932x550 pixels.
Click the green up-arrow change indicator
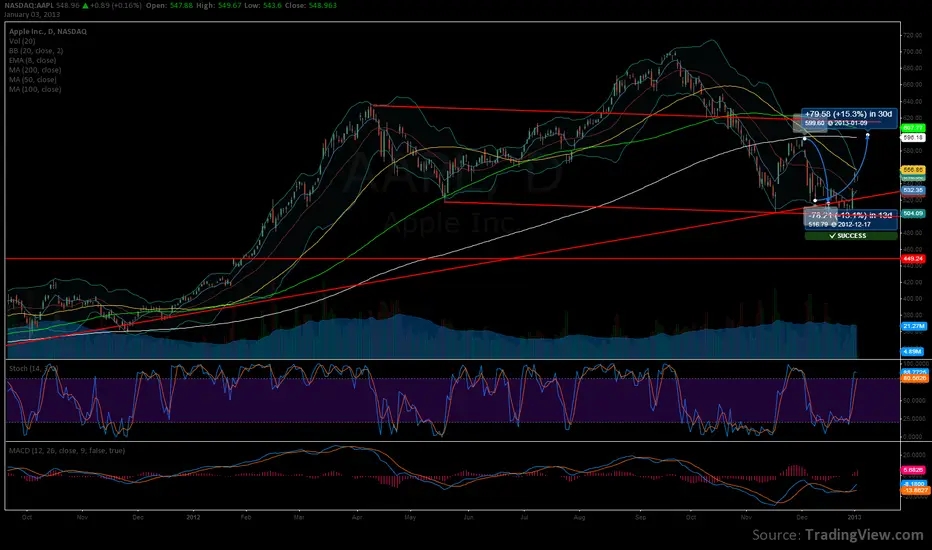coord(86,5)
